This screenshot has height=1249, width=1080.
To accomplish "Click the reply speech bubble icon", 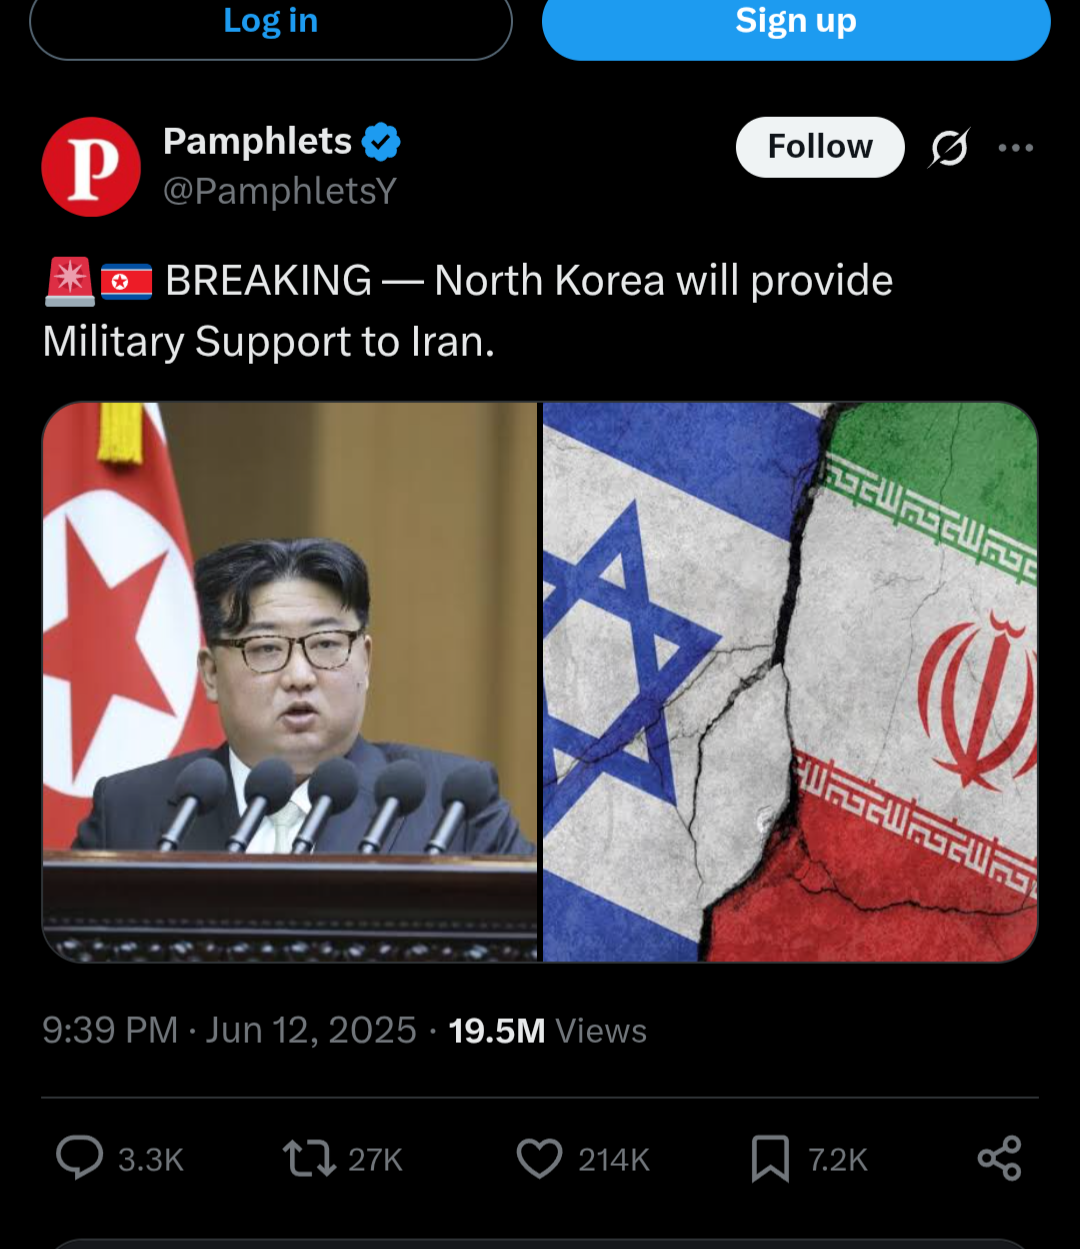I will (x=79, y=1159).
